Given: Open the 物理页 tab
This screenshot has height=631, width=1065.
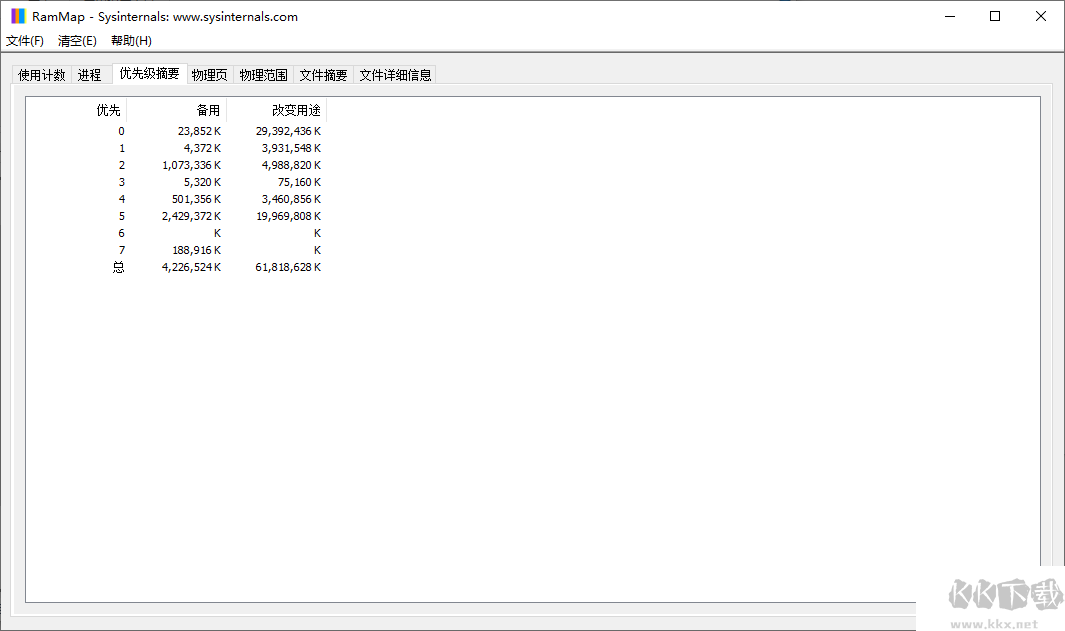Looking at the screenshot, I should (209, 73).
